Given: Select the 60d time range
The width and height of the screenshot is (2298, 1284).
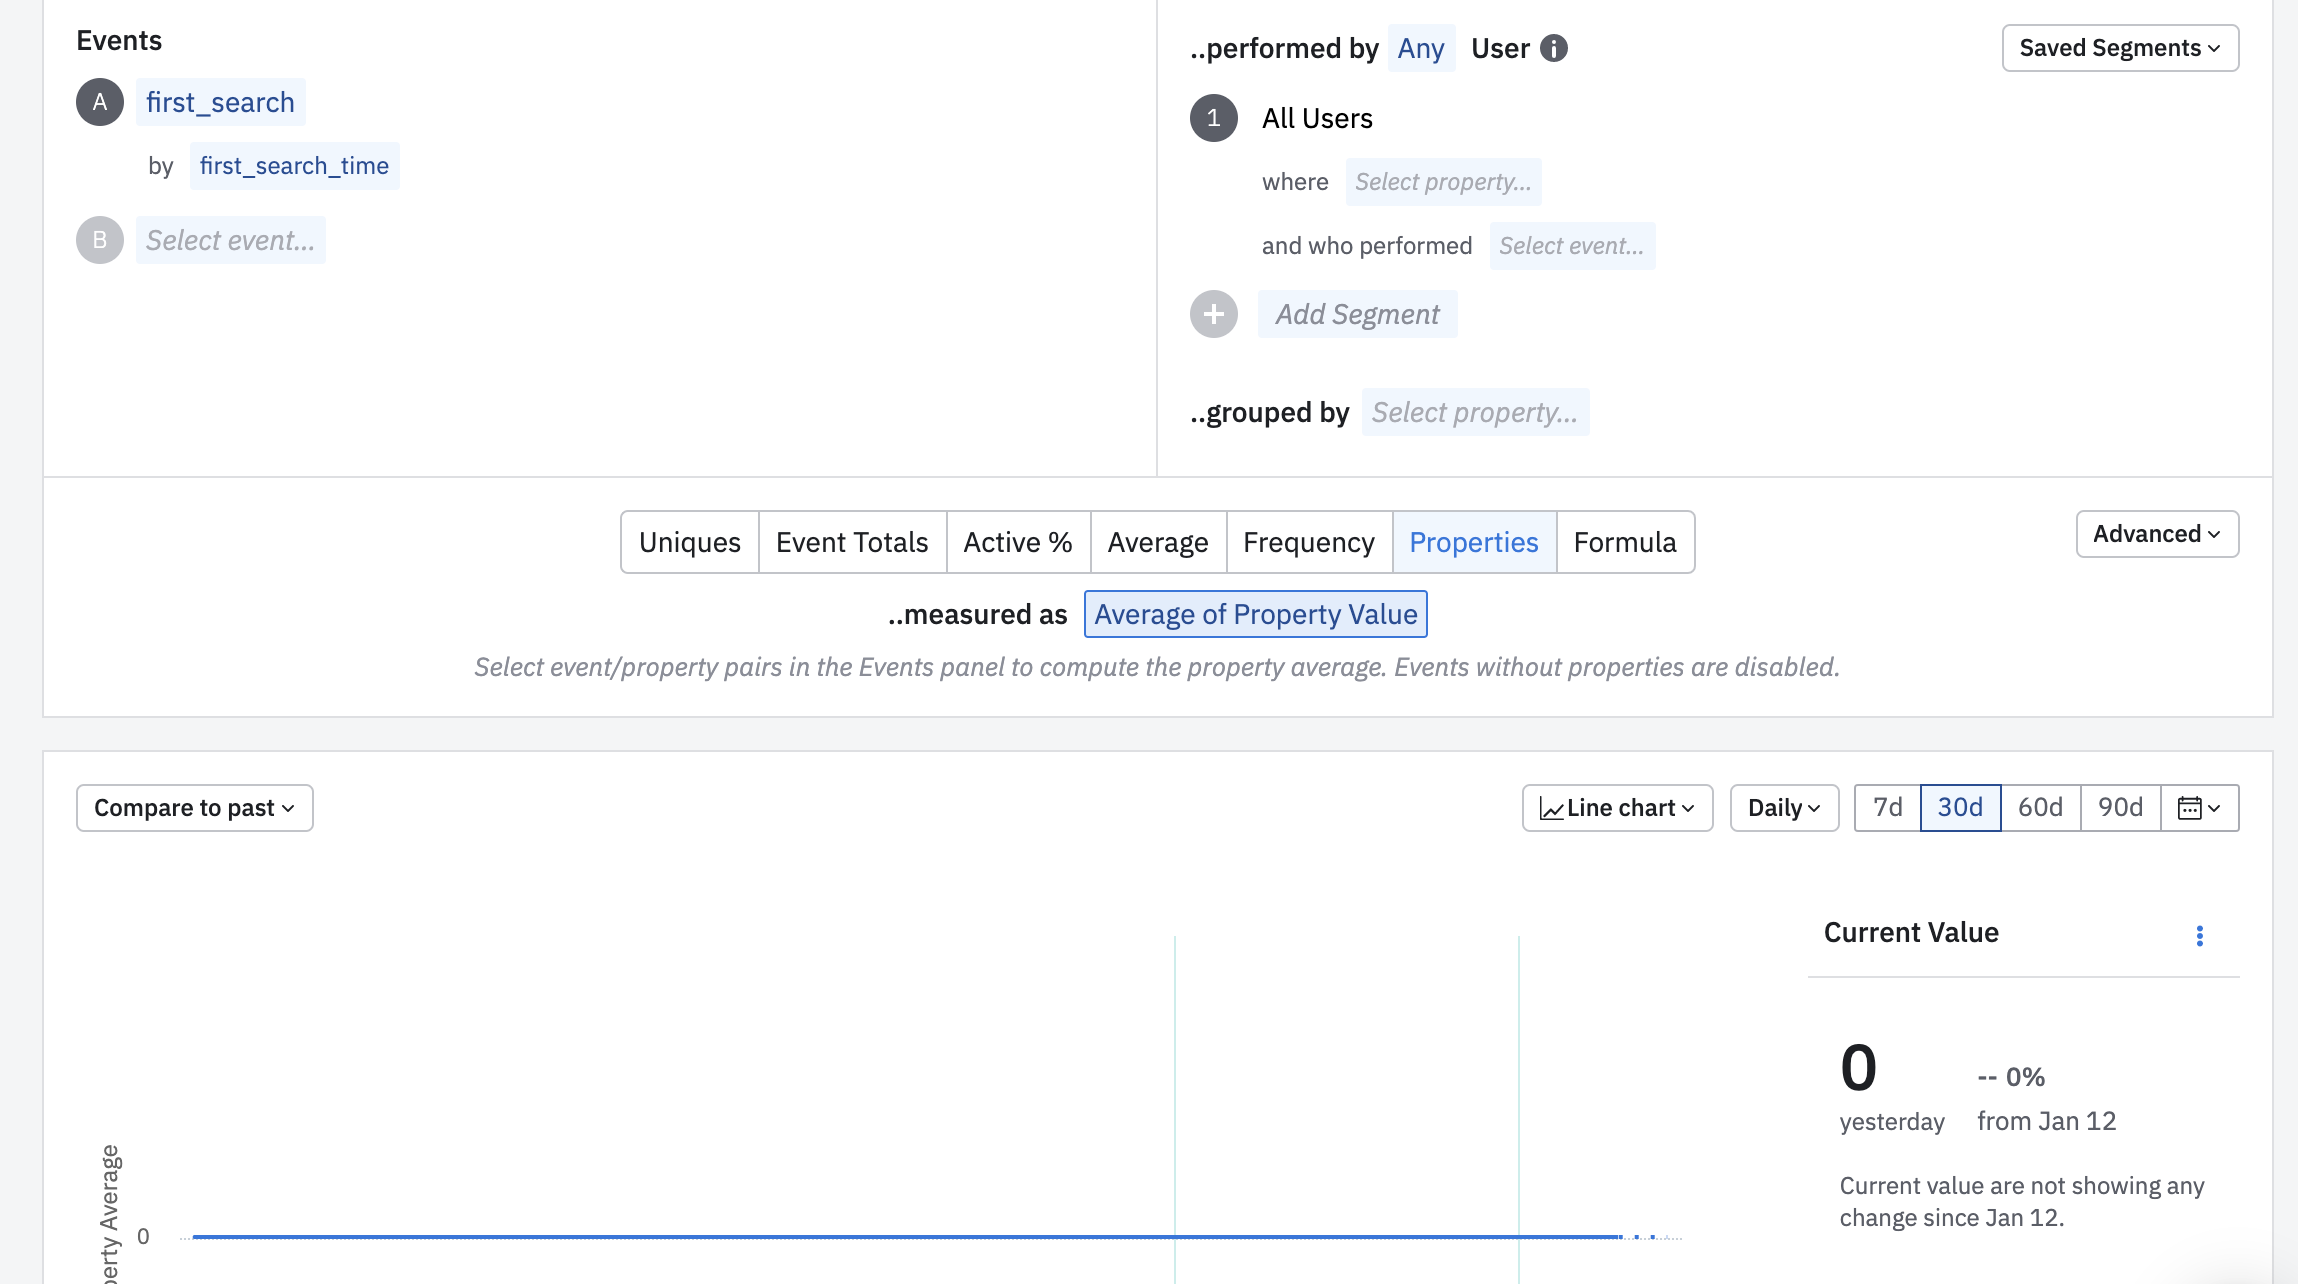Looking at the screenshot, I should click(x=2040, y=808).
